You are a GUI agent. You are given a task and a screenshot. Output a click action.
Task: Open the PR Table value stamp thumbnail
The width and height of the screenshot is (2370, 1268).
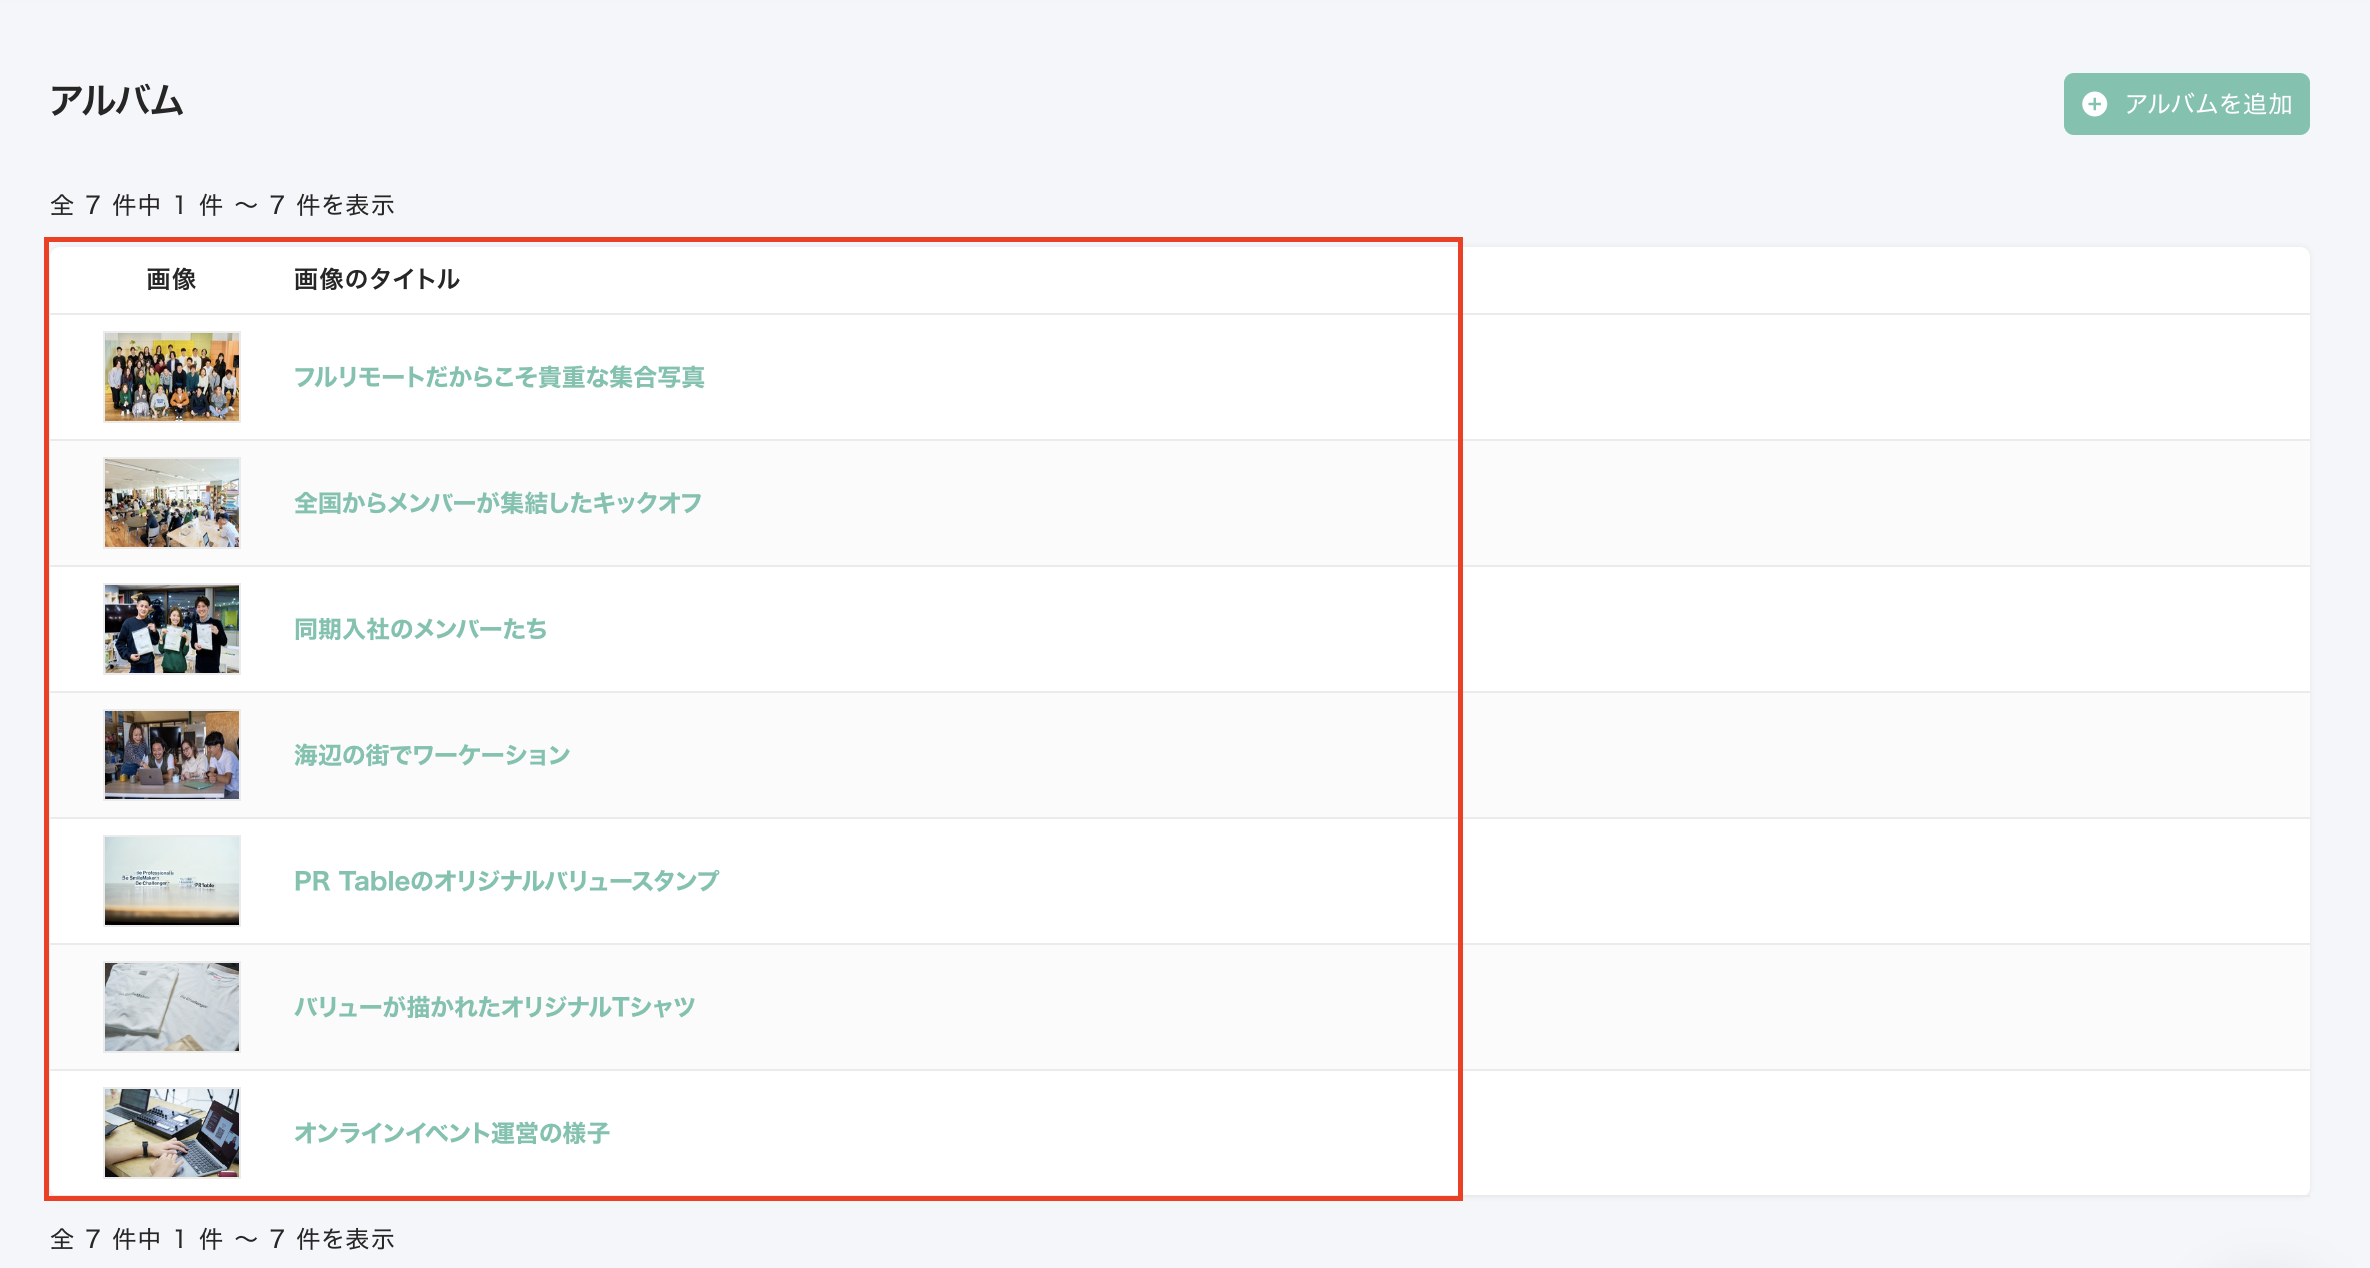[172, 881]
